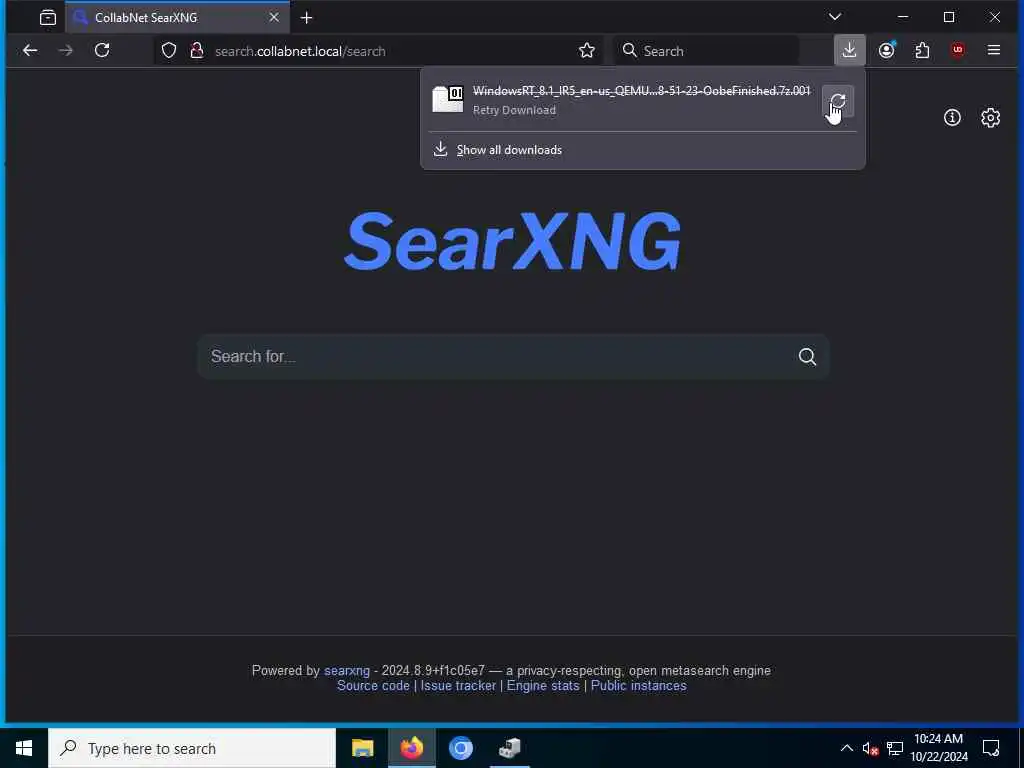The width and height of the screenshot is (1024, 768).
Task: Open the Source code link
Action: pos(373,686)
